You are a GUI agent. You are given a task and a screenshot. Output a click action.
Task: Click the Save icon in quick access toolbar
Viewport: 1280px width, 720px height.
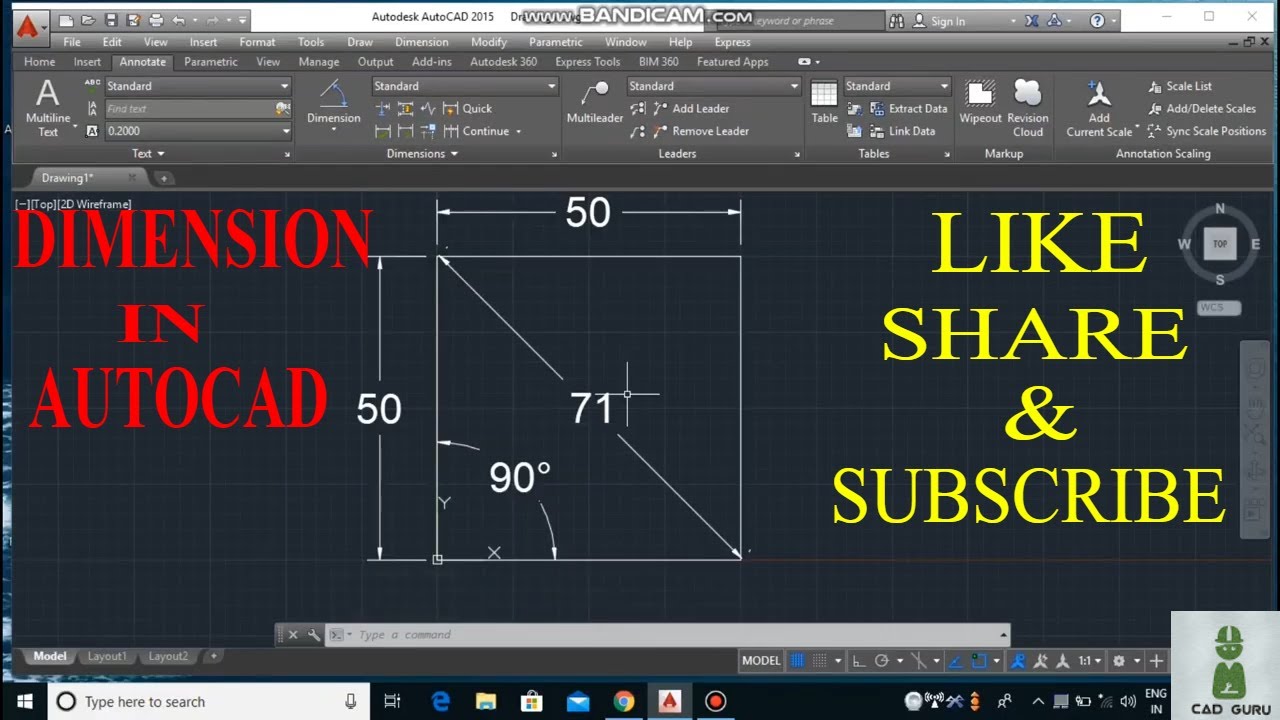(x=111, y=20)
